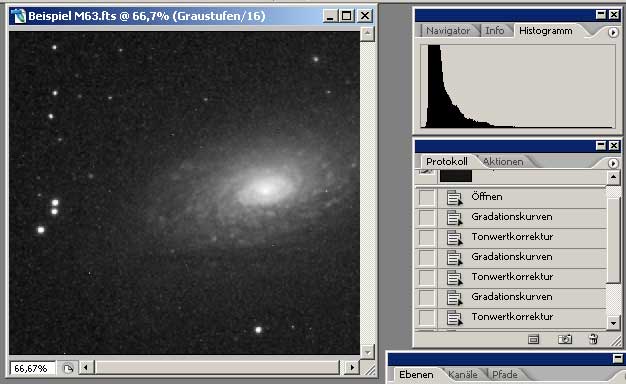This screenshot has width=626, height=384.
Task: Click the Photoshop document icon in title bar
Action: [x=18, y=16]
